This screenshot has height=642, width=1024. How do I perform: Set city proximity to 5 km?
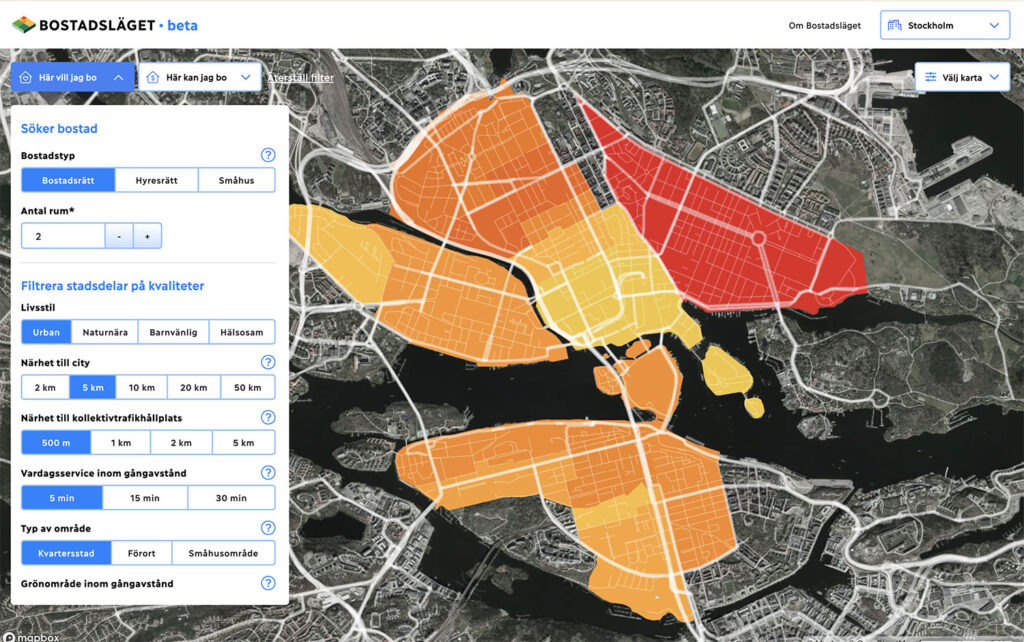[93, 387]
